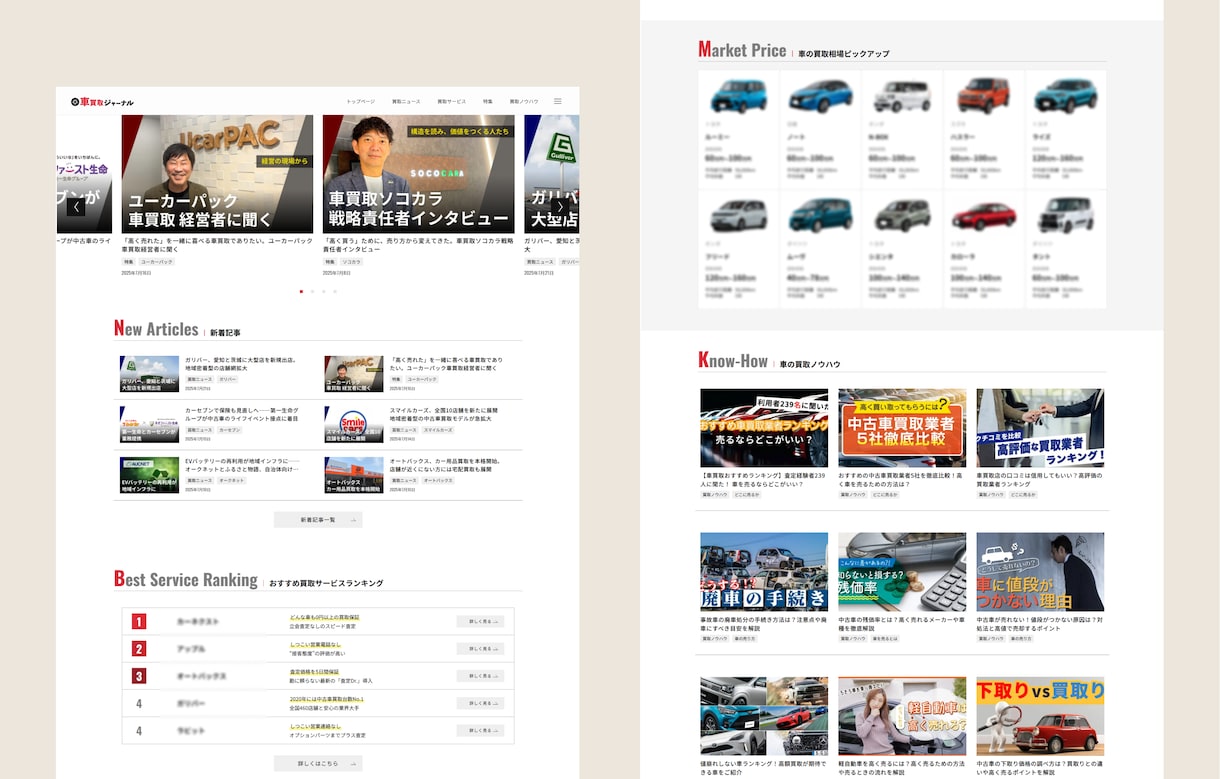The height and width of the screenshot is (779, 1220).
Task: Select the second carousel pagination dot
Action: (312, 291)
